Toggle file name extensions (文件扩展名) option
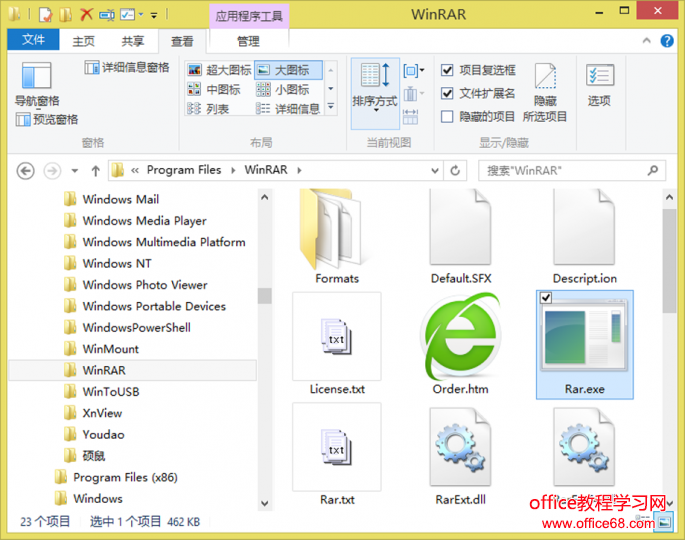 pyautogui.click(x=478, y=93)
